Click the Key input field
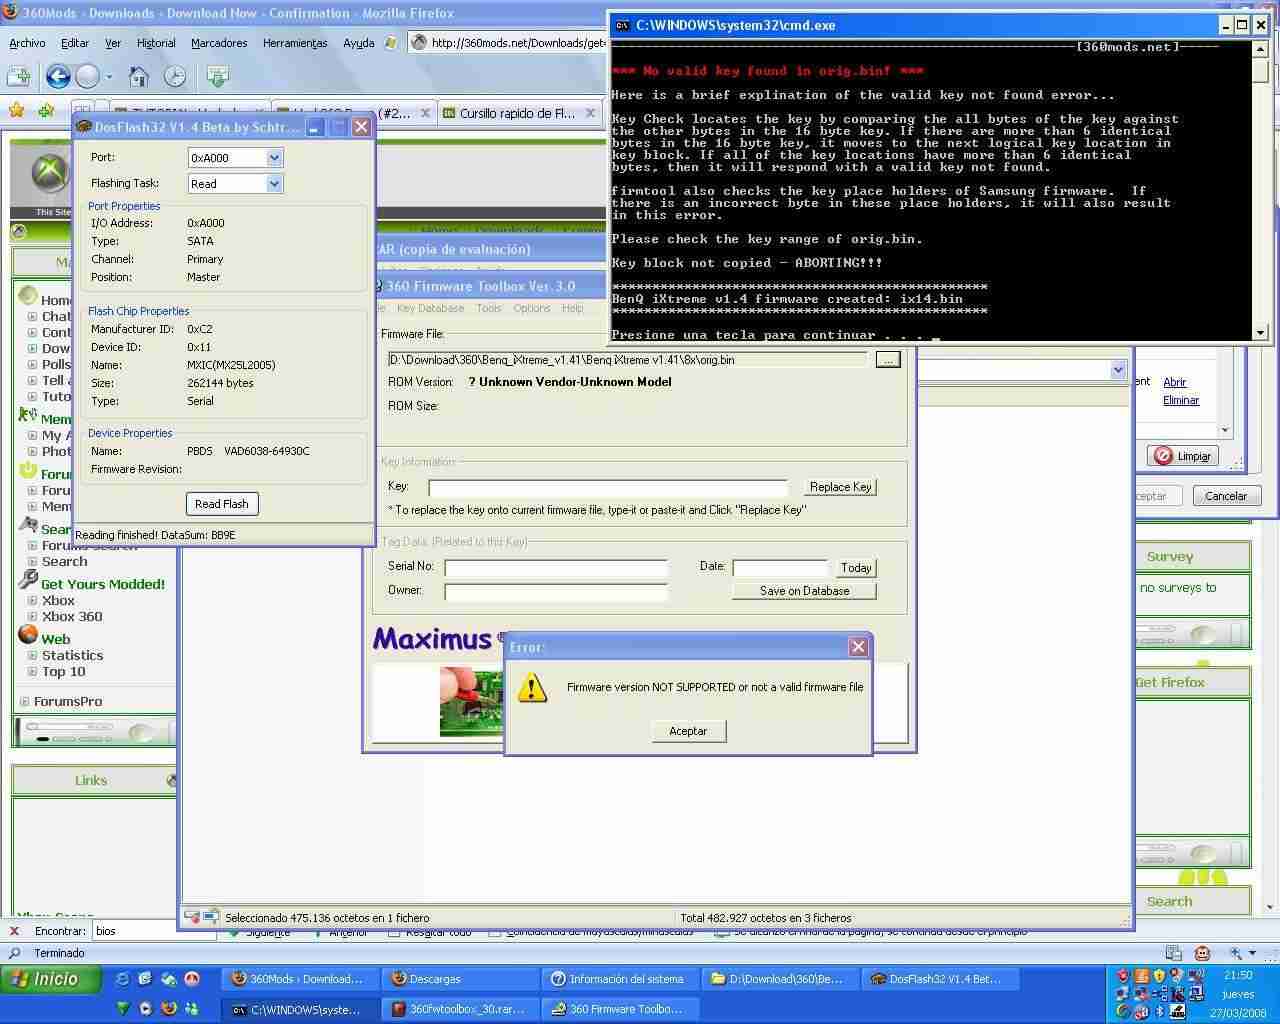1280x1024 pixels. coord(607,487)
